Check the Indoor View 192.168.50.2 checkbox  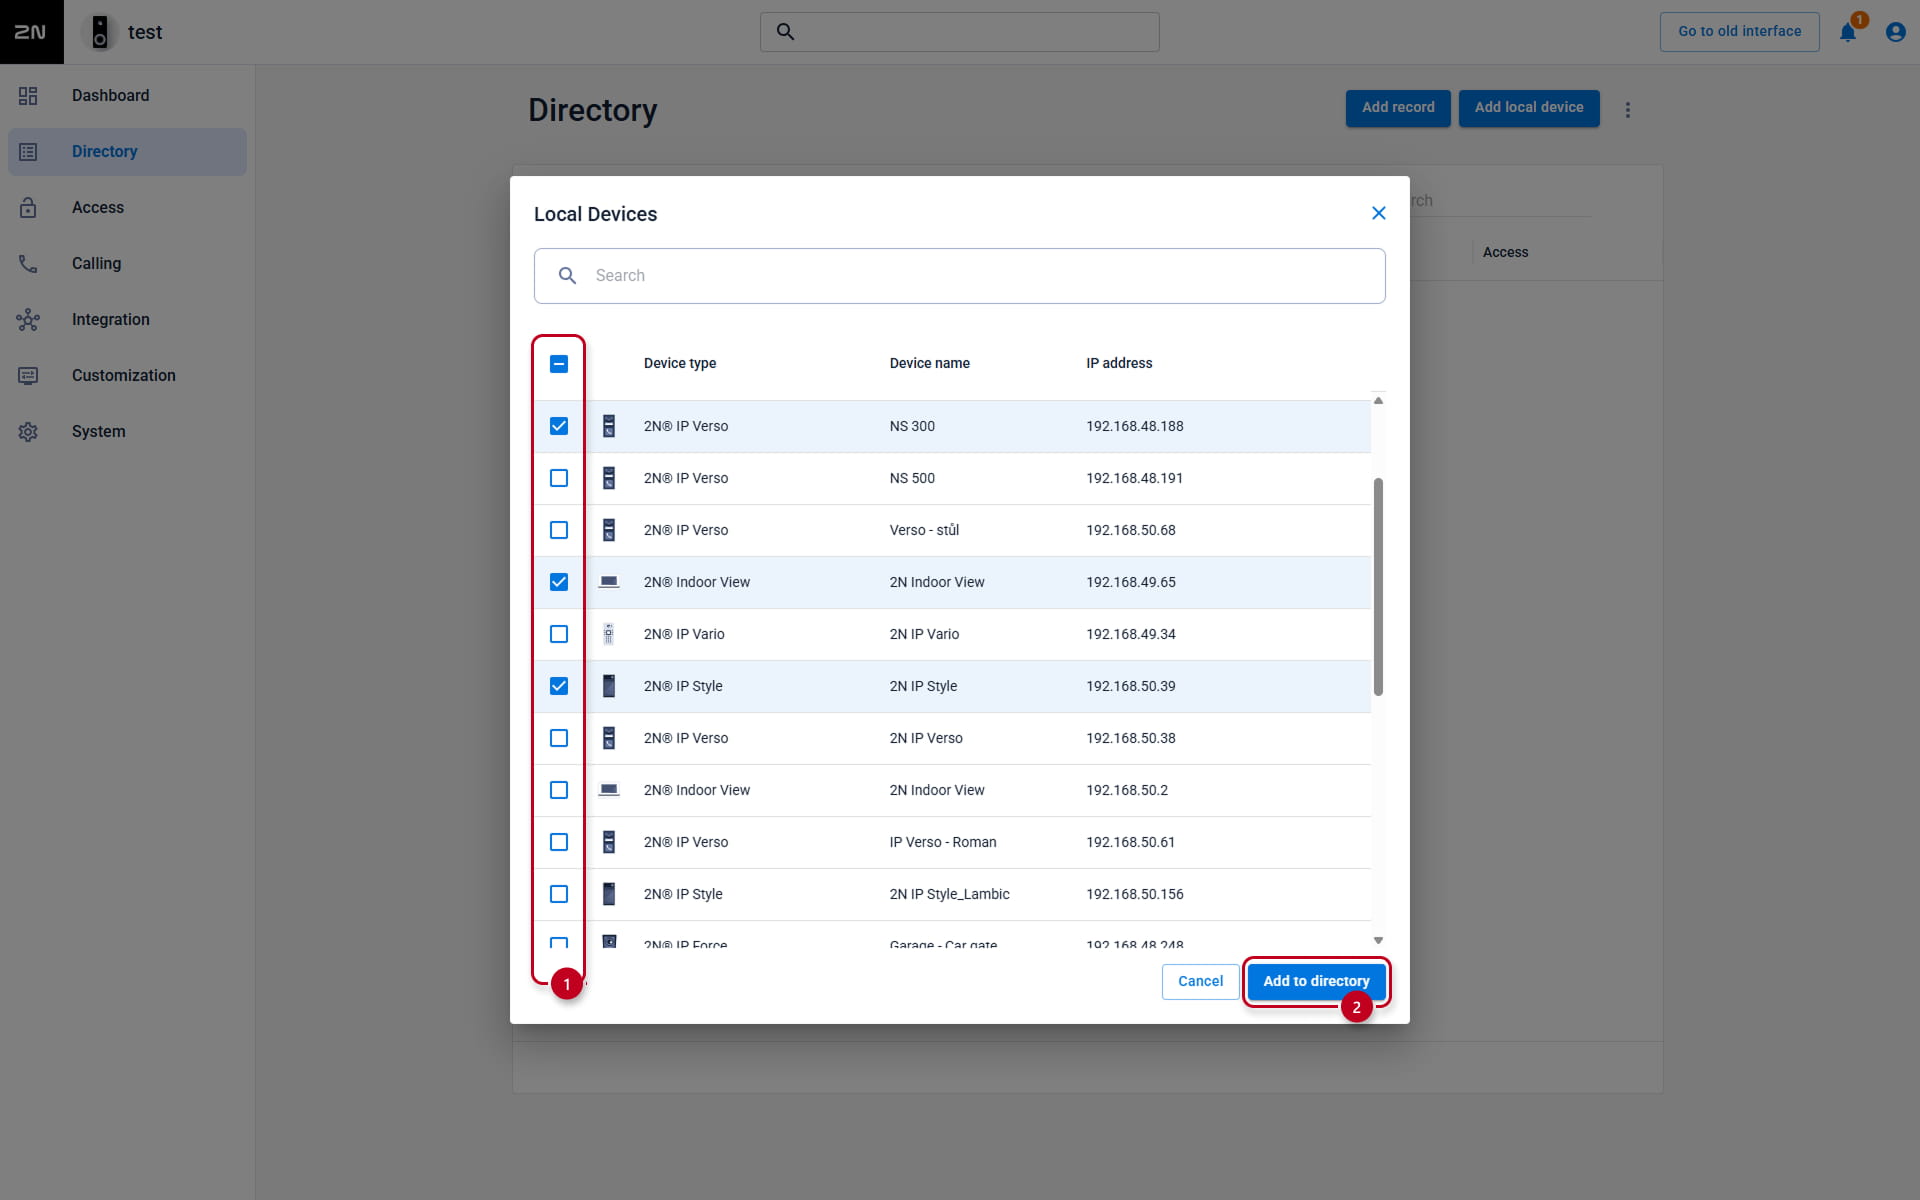[x=559, y=790]
